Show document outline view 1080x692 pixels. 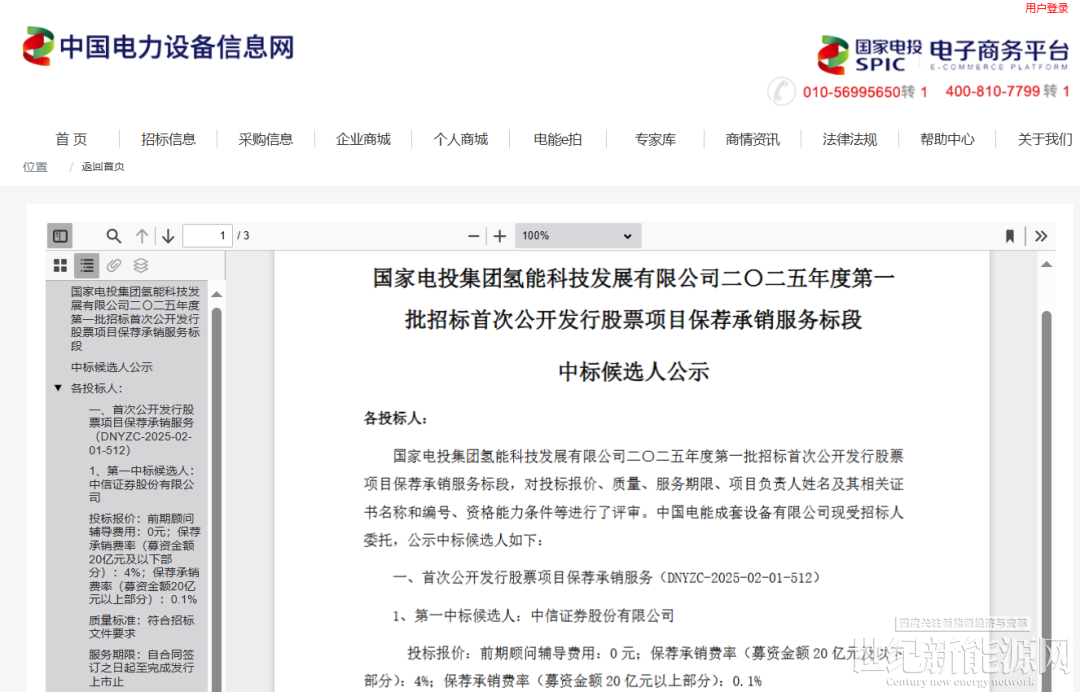click(87, 265)
